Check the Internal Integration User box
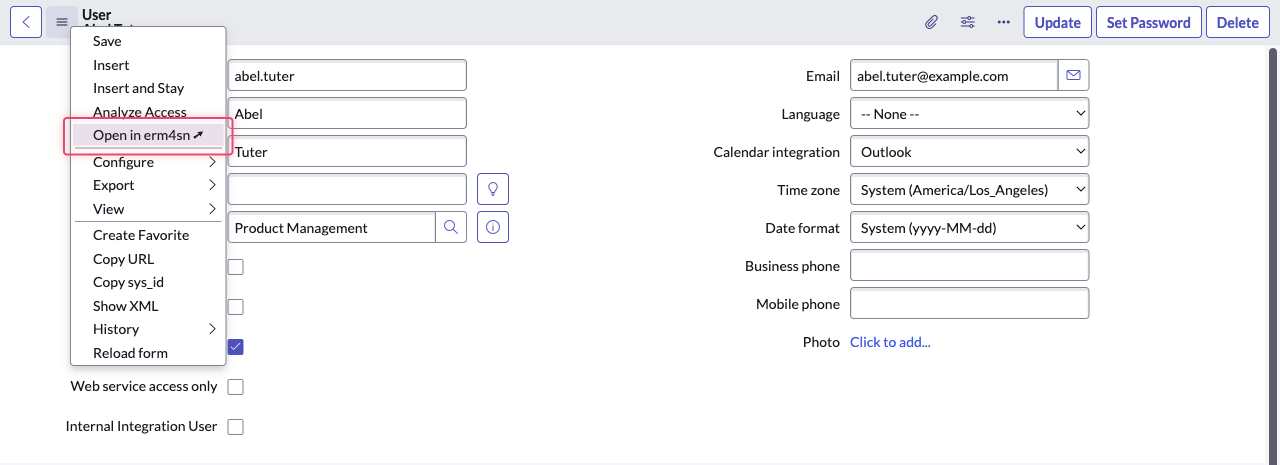Viewport: 1280px width, 465px height. click(236, 427)
